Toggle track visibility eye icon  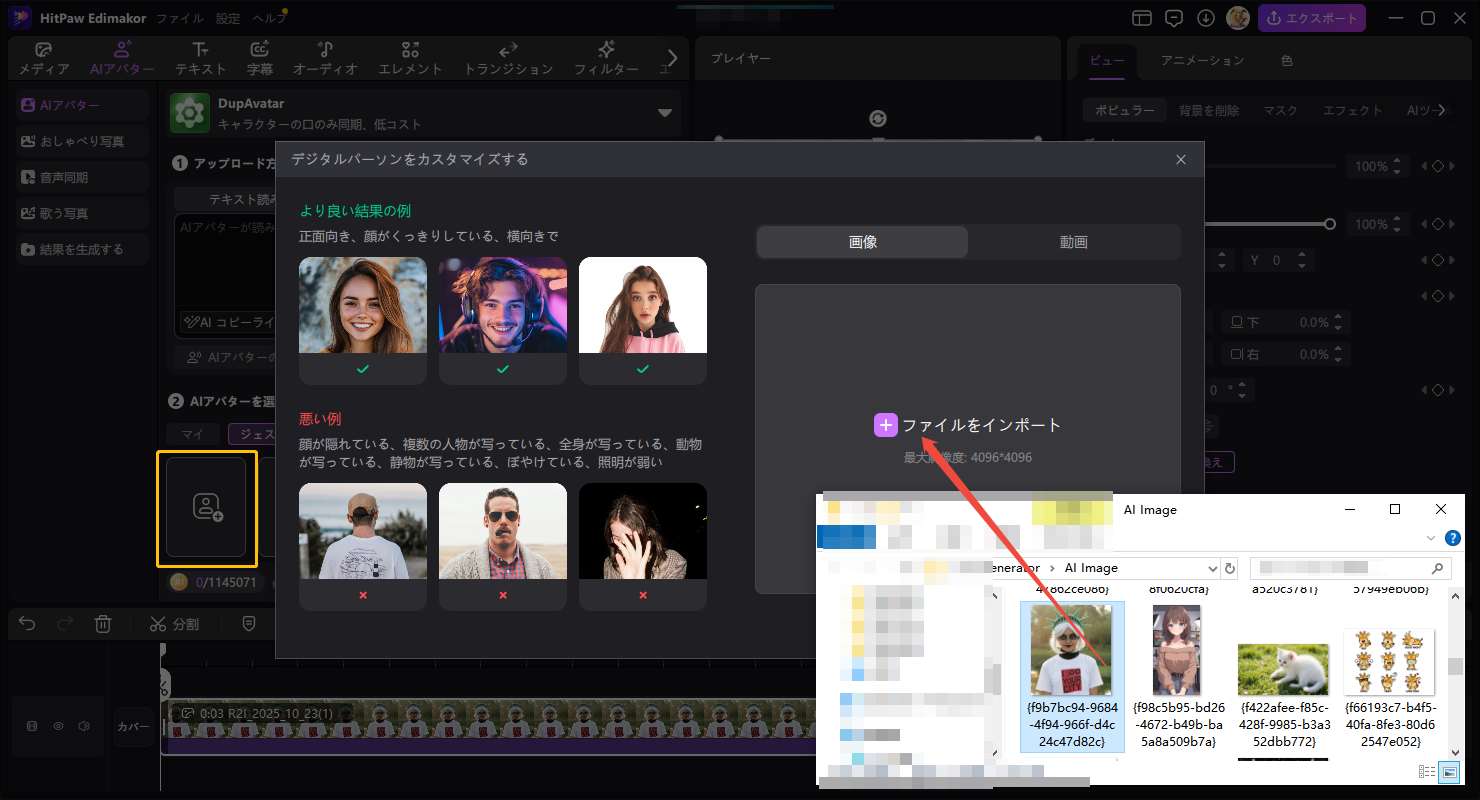click(x=58, y=726)
